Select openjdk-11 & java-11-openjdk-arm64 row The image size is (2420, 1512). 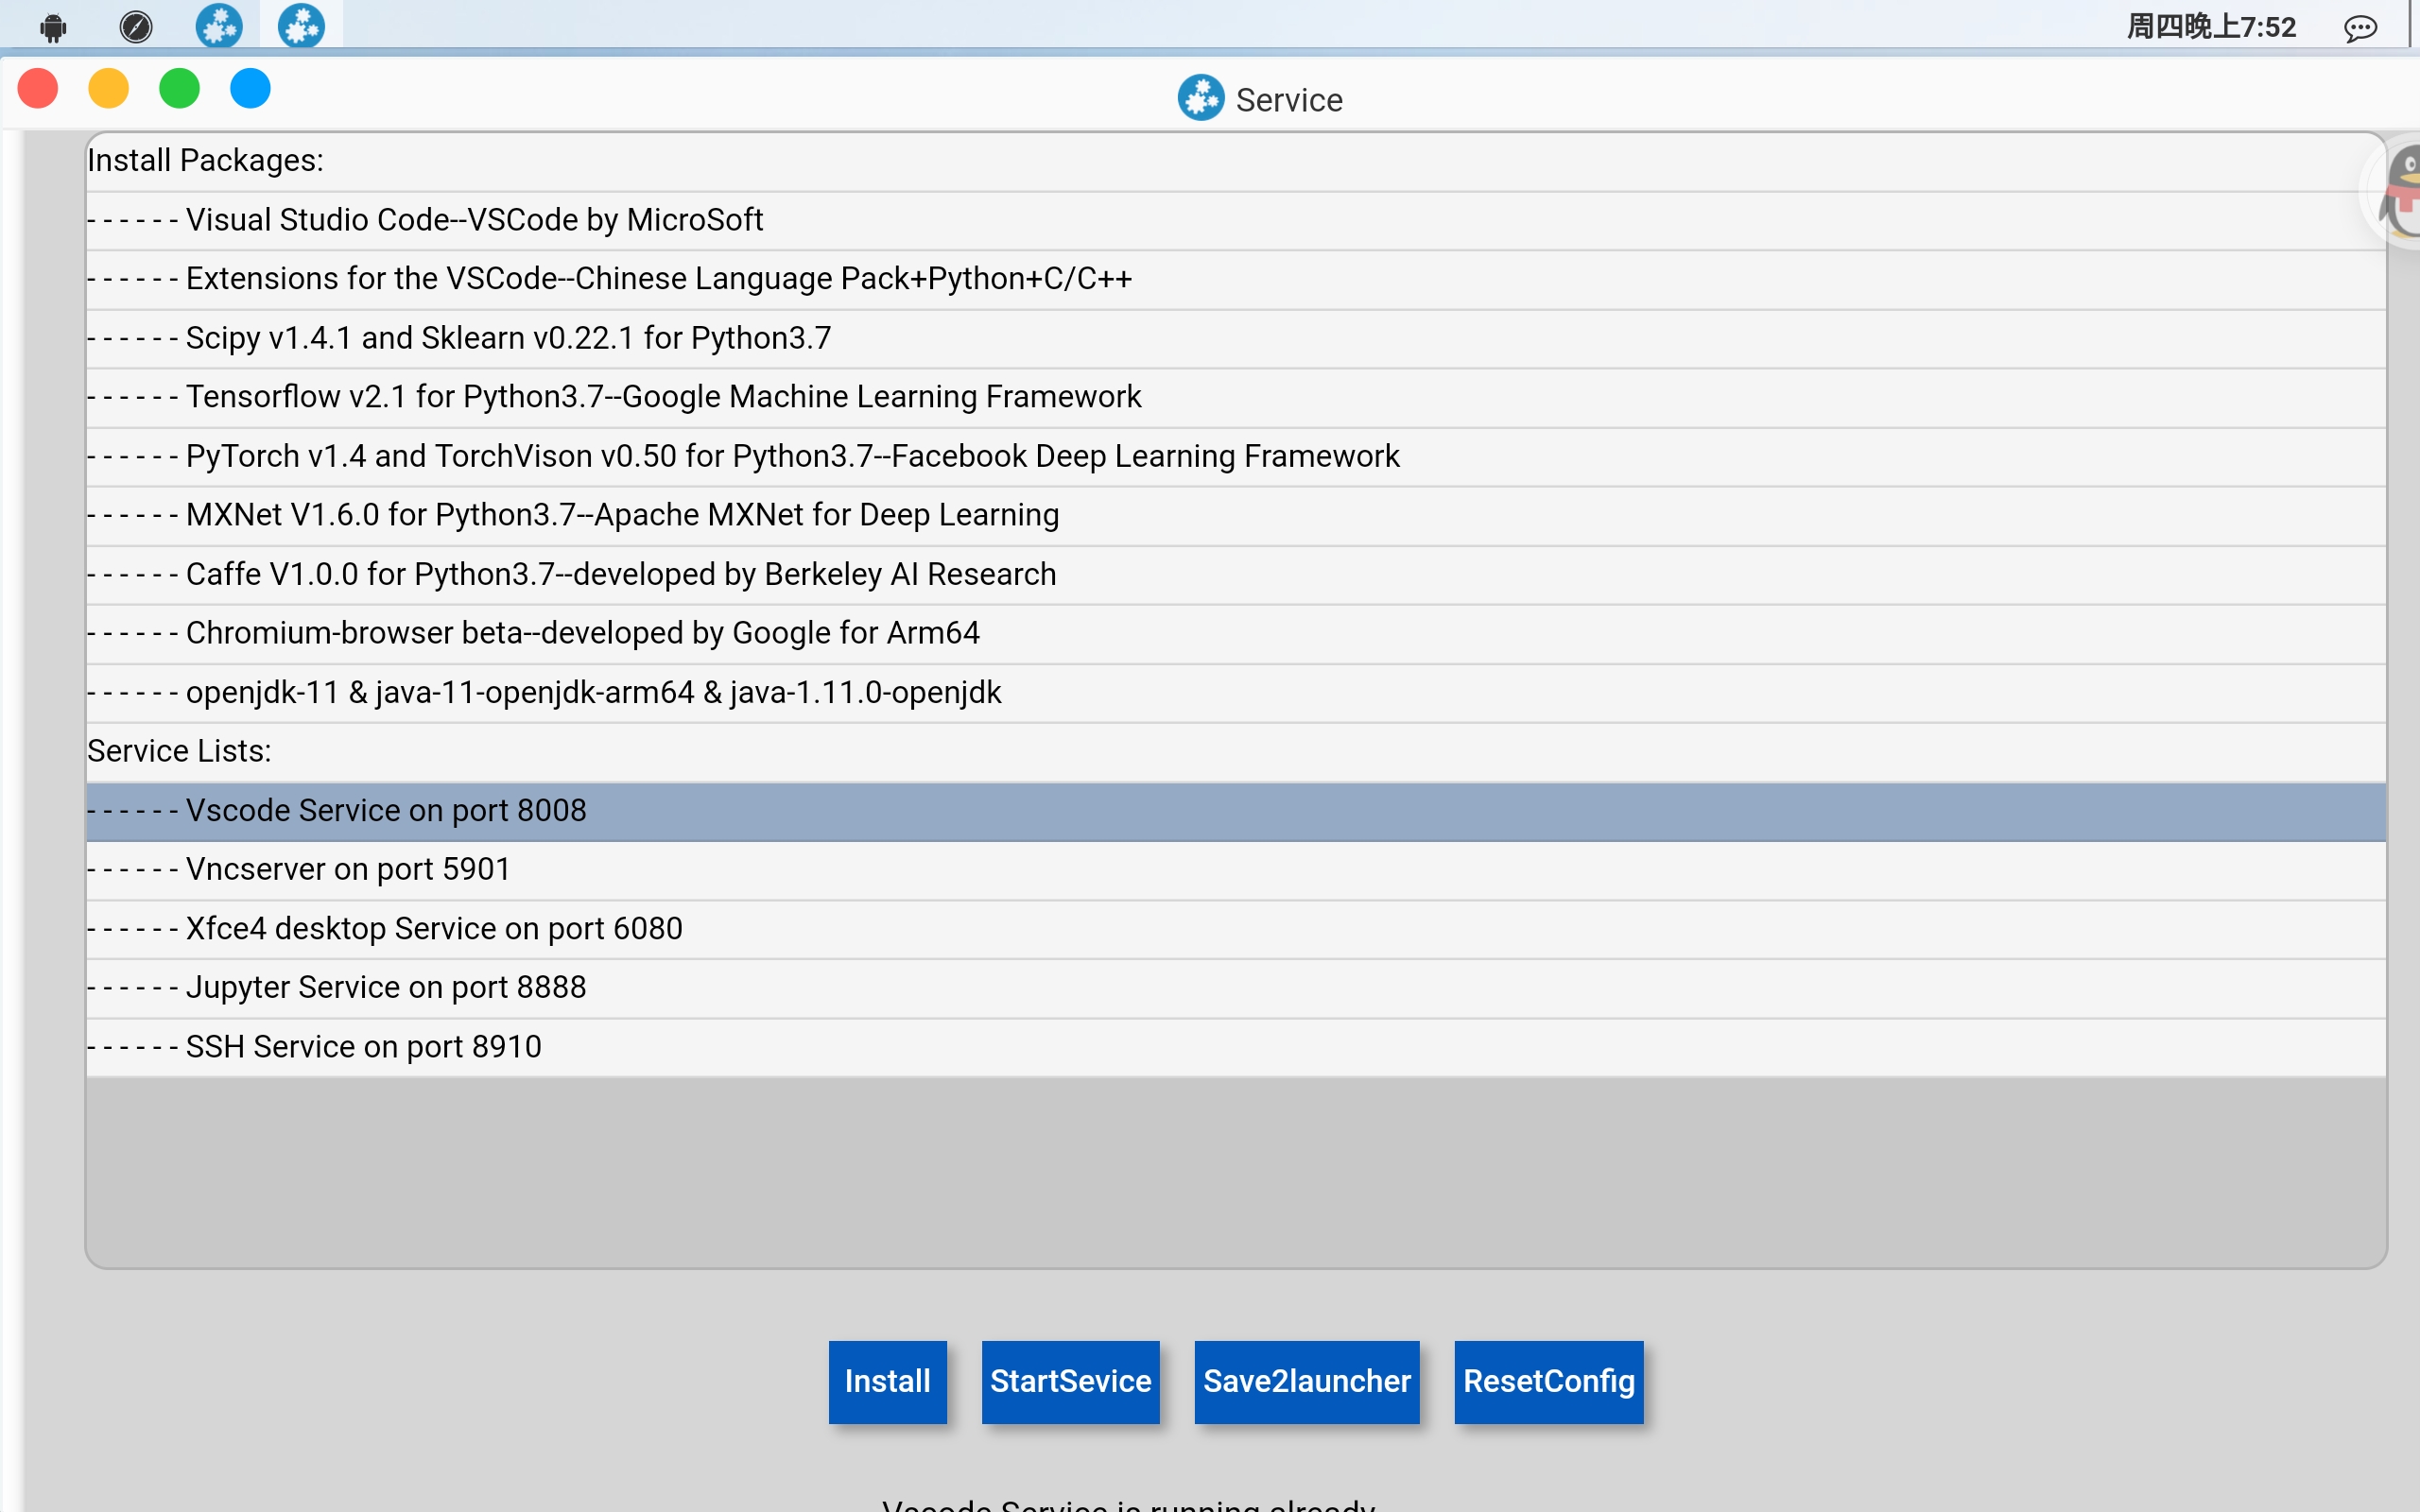(1236, 692)
